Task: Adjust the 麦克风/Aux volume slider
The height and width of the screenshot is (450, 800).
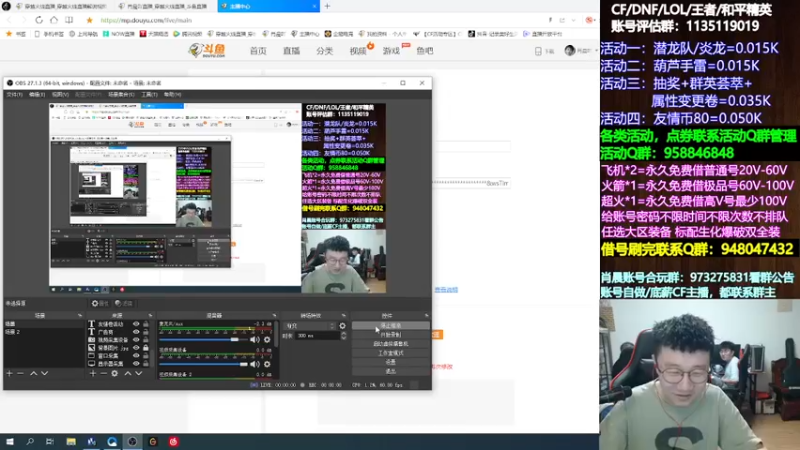Action: point(204,340)
